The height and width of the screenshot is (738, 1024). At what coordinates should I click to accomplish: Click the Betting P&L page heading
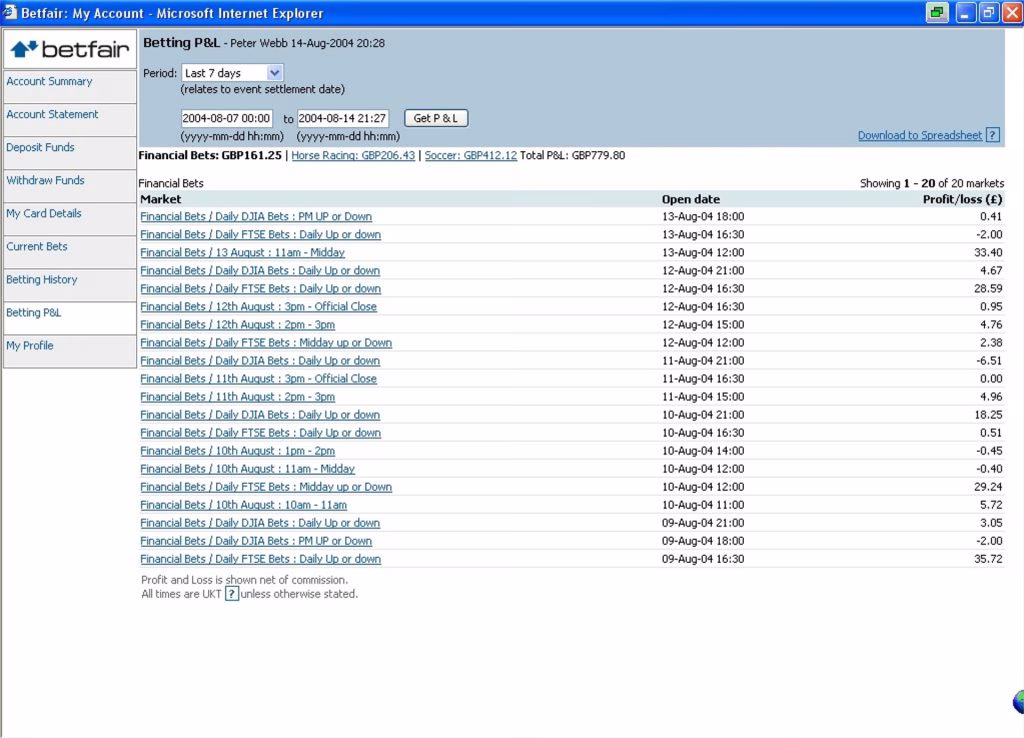(182, 43)
